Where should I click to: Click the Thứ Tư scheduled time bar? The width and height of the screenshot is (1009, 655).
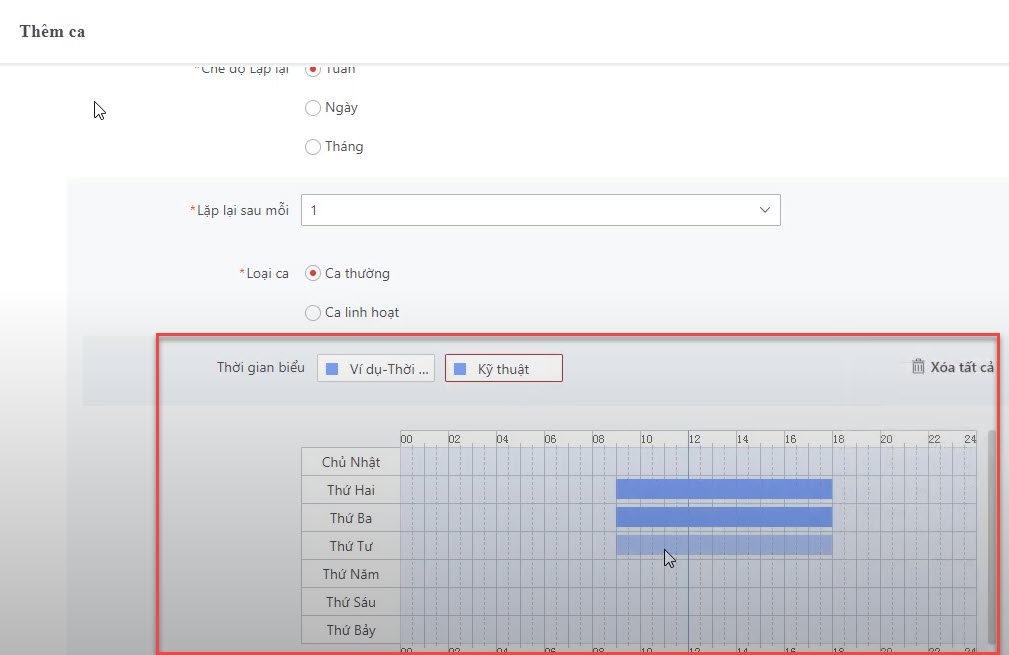click(x=723, y=545)
